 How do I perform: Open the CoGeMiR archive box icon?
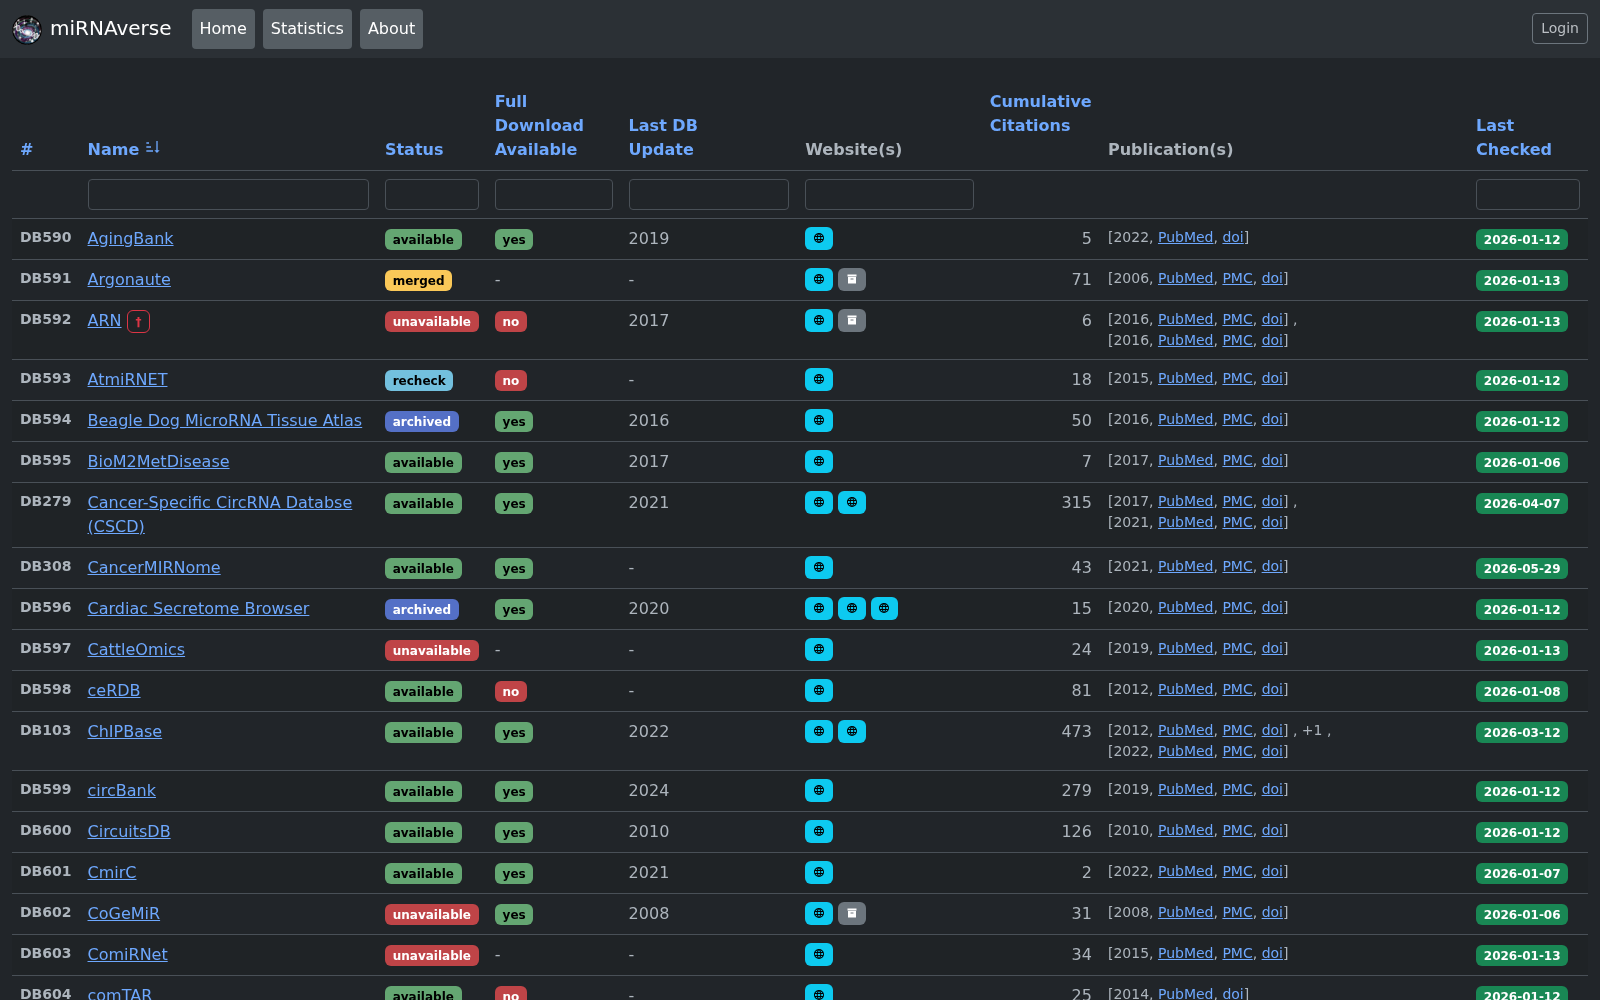tap(851, 913)
